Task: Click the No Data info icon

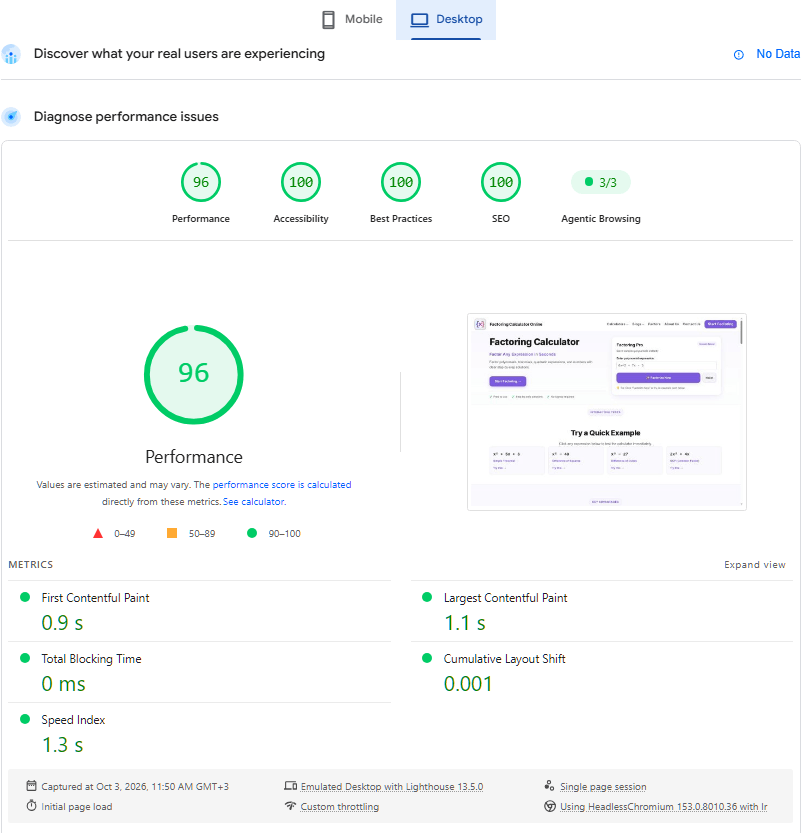Action: tap(738, 54)
